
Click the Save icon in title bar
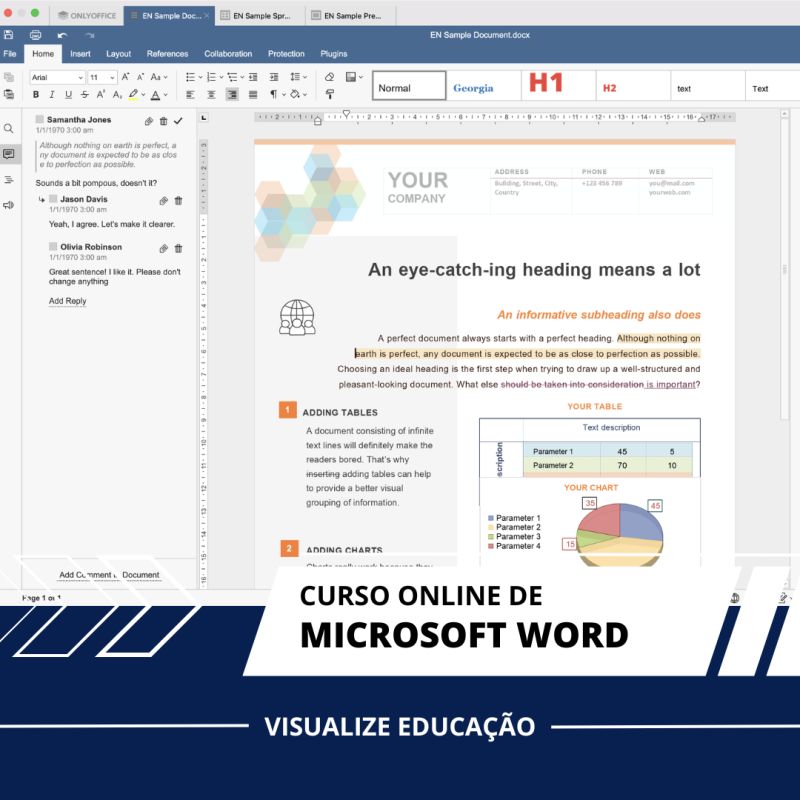tap(8, 35)
